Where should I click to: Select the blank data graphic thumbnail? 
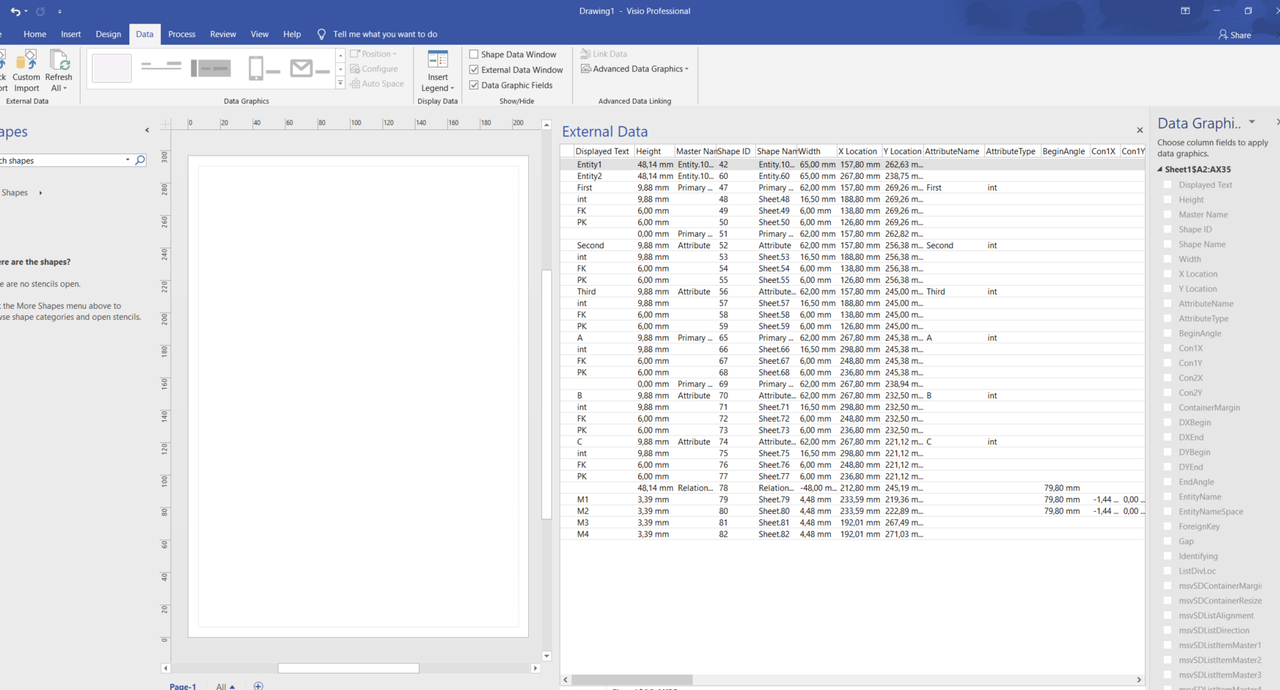pos(111,68)
